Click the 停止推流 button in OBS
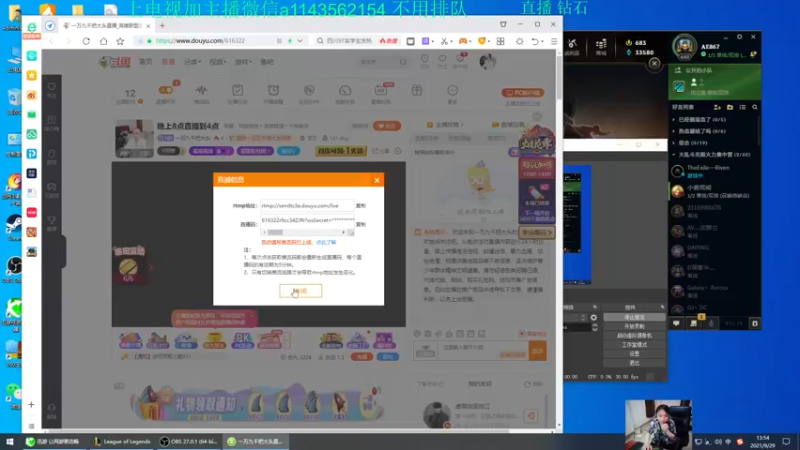 (x=634, y=317)
